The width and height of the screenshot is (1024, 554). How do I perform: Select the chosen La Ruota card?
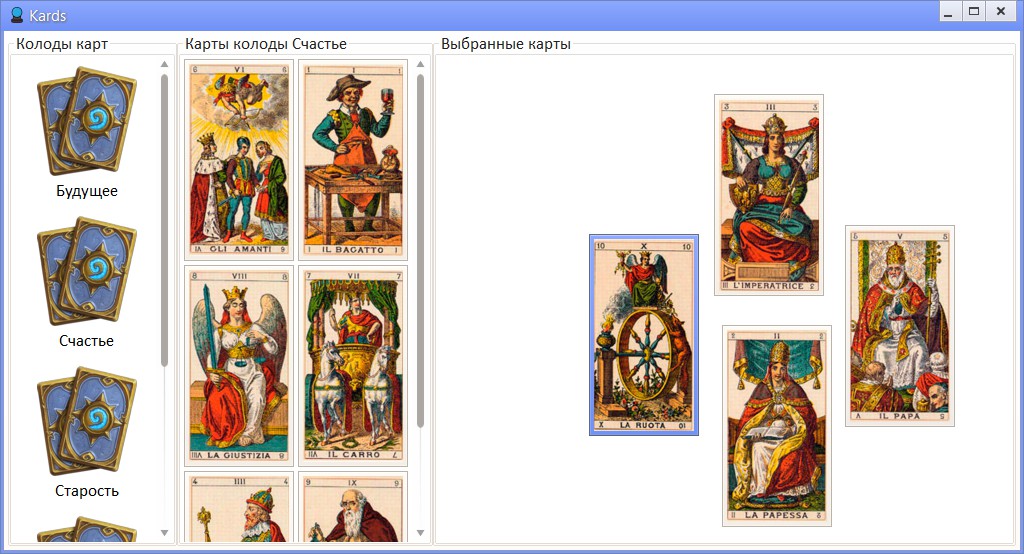[644, 335]
